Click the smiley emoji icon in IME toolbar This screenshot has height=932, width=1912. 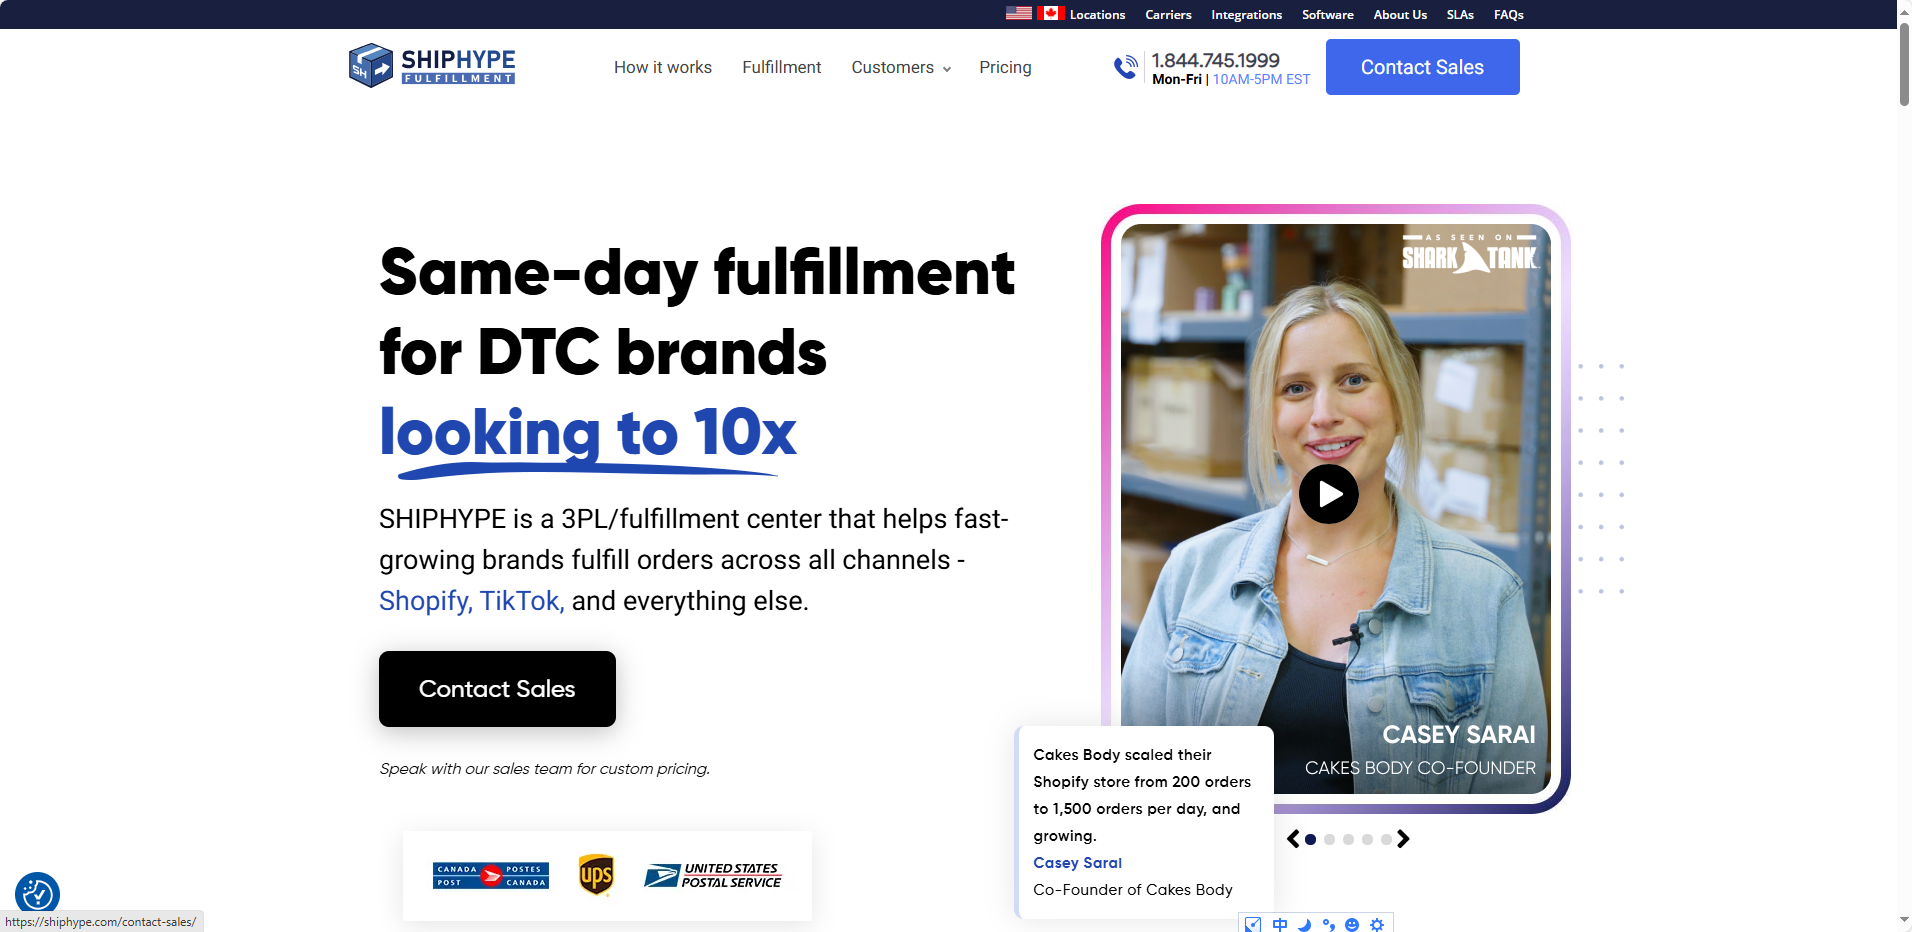point(1352,924)
